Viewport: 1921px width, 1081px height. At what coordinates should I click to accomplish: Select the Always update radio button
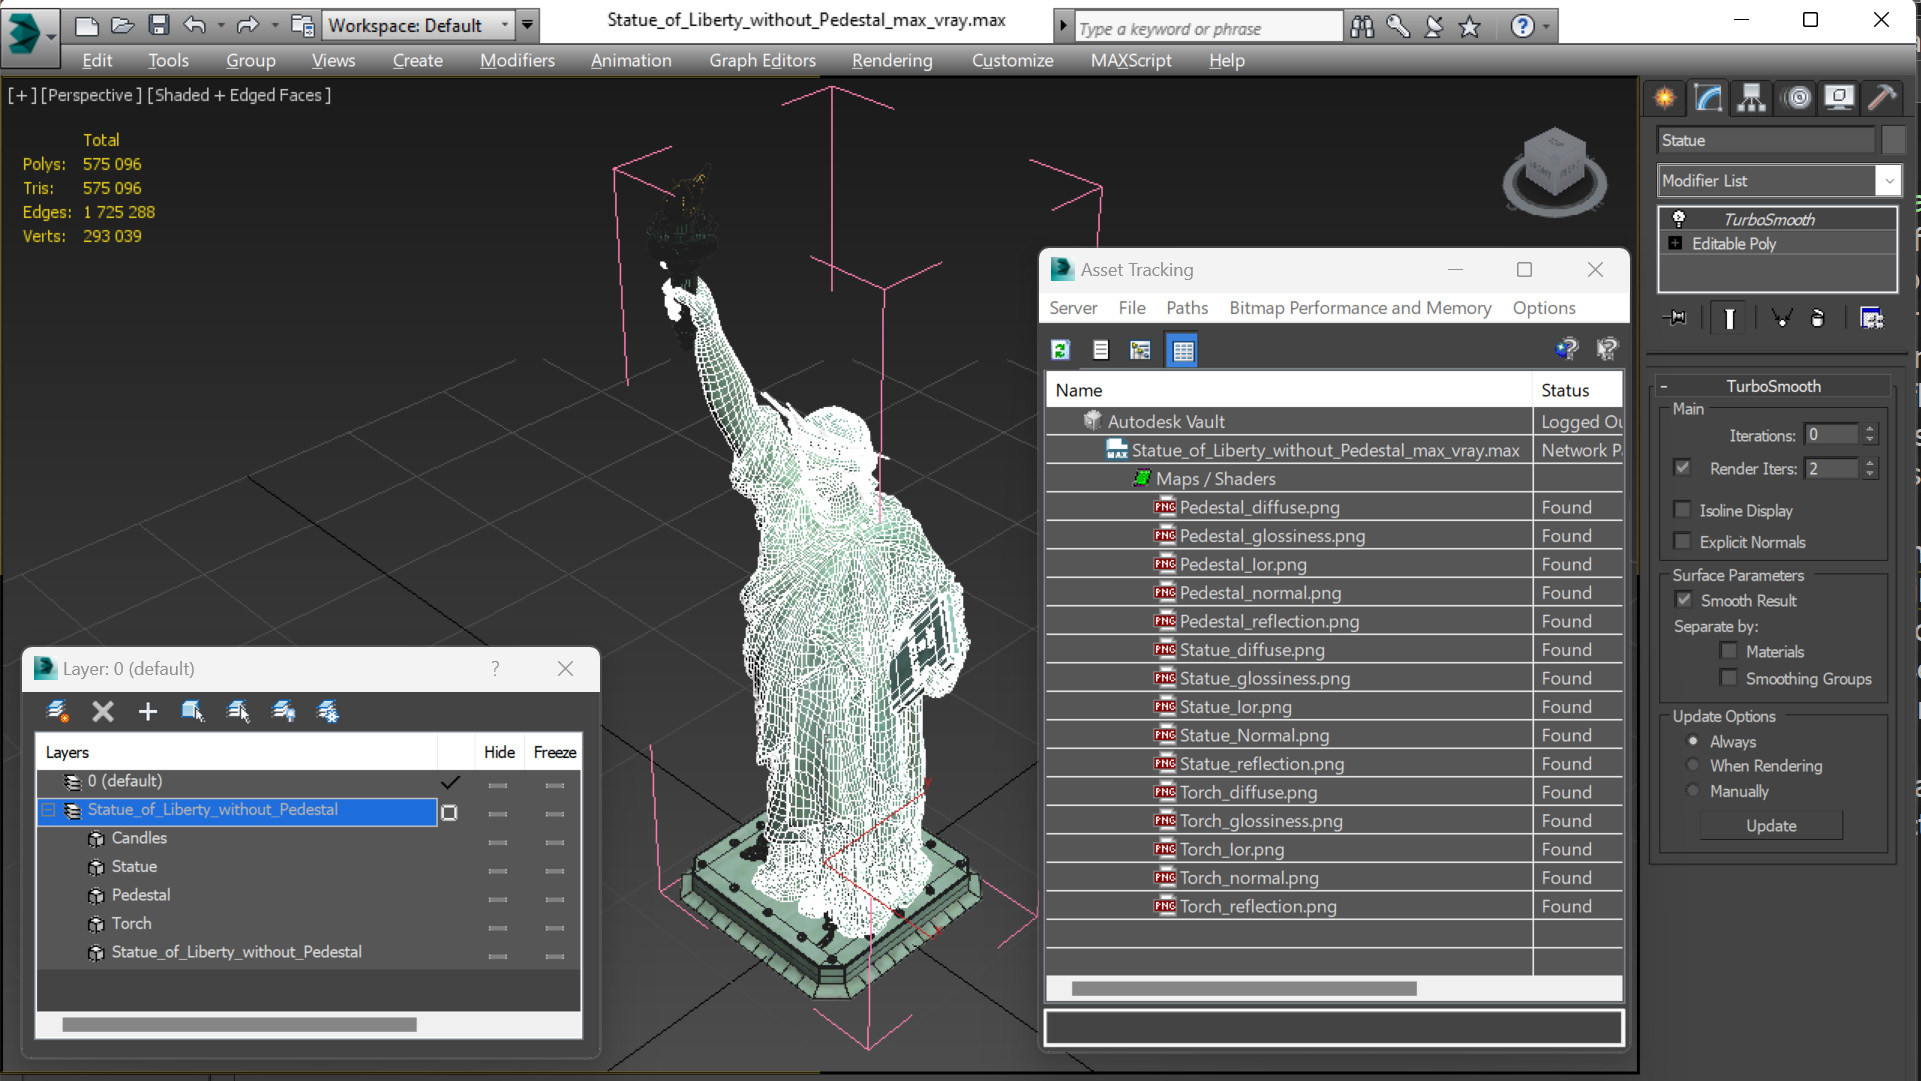1693,741
